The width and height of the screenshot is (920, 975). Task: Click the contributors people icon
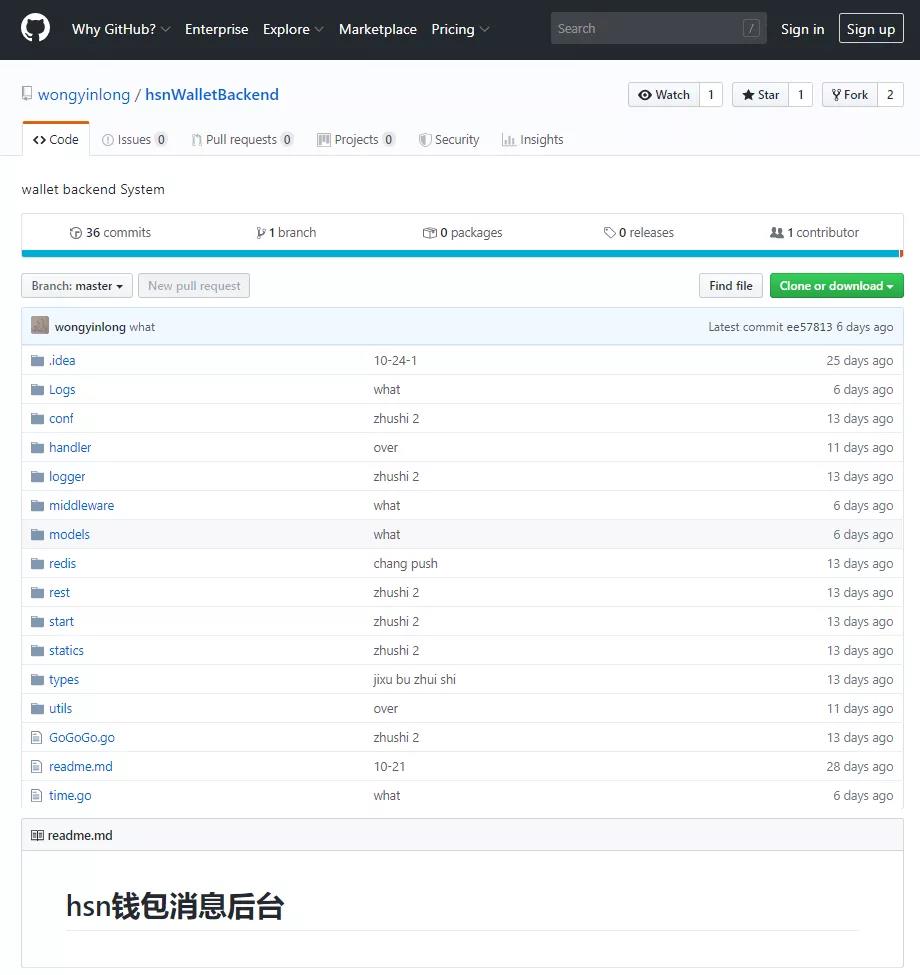point(776,233)
